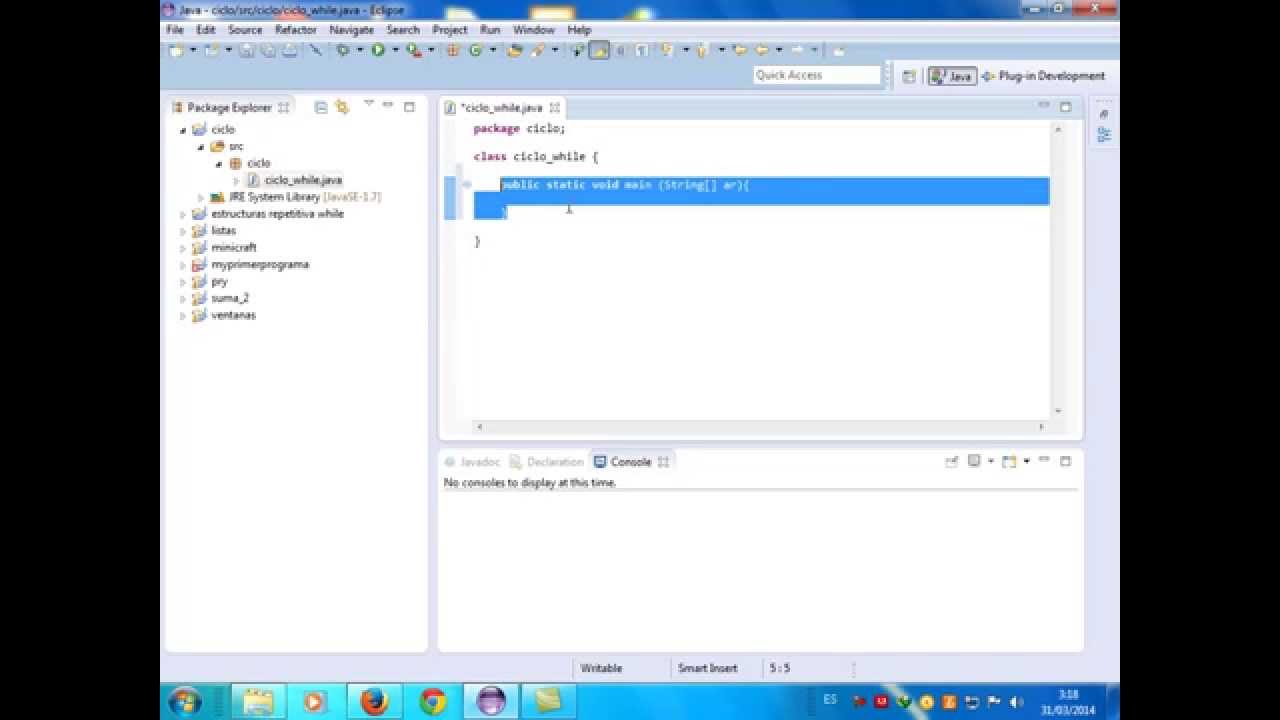1280x720 pixels.
Task: Open the Refactor menu
Action: pos(296,30)
